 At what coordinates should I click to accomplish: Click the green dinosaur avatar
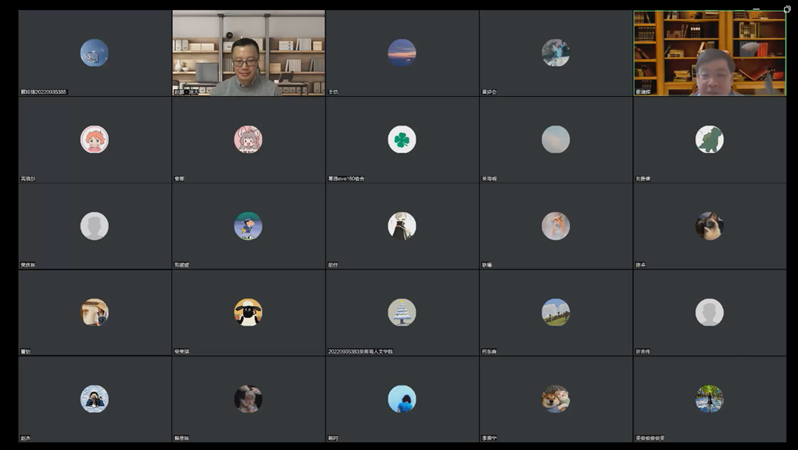point(709,140)
